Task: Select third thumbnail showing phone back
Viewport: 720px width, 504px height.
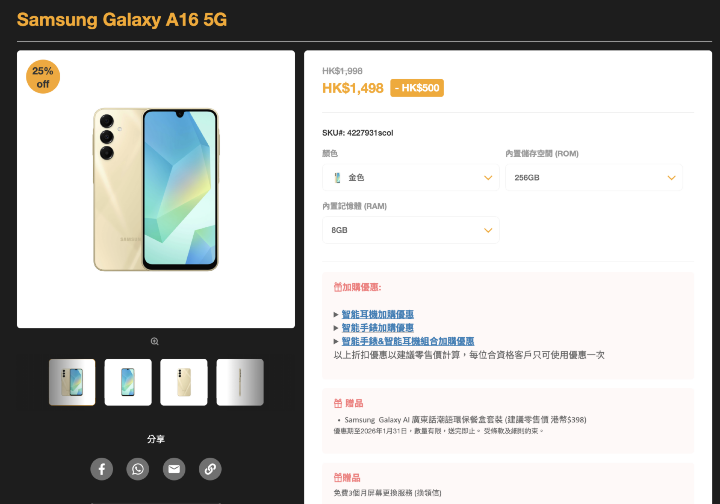Action: coord(184,382)
